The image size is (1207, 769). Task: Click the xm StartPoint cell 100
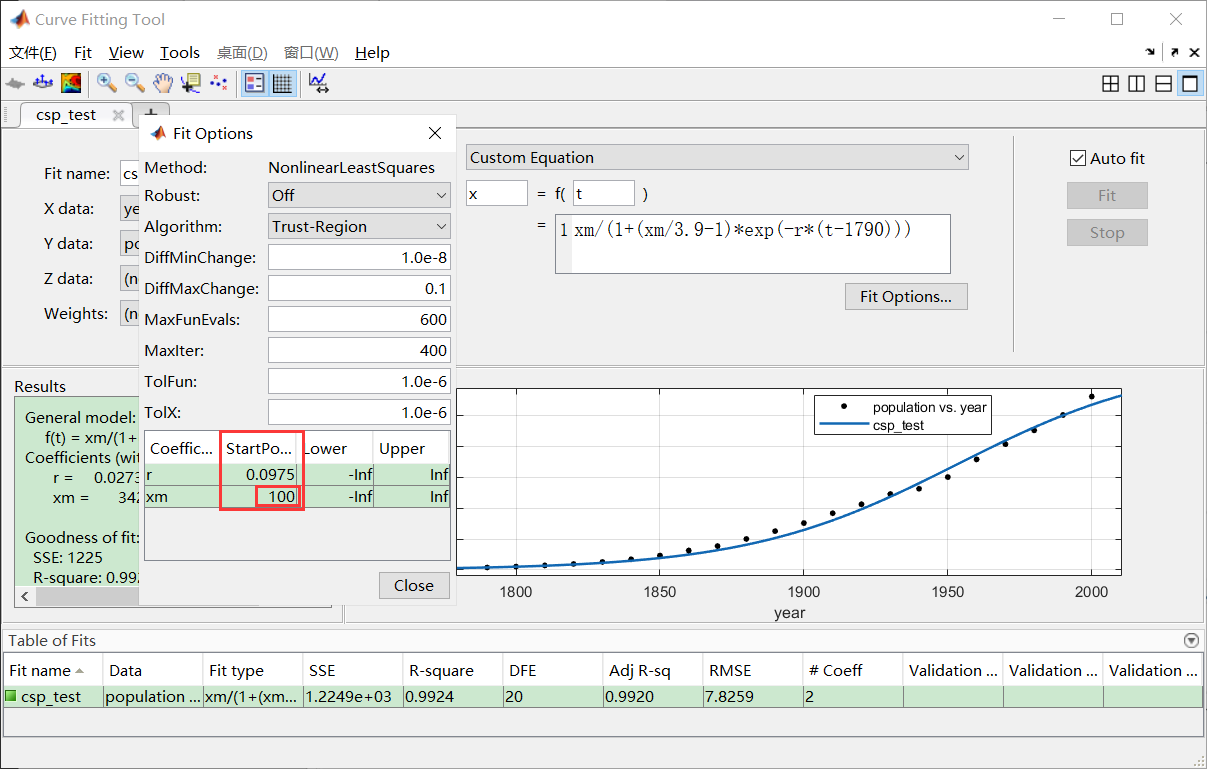coord(260,497)
